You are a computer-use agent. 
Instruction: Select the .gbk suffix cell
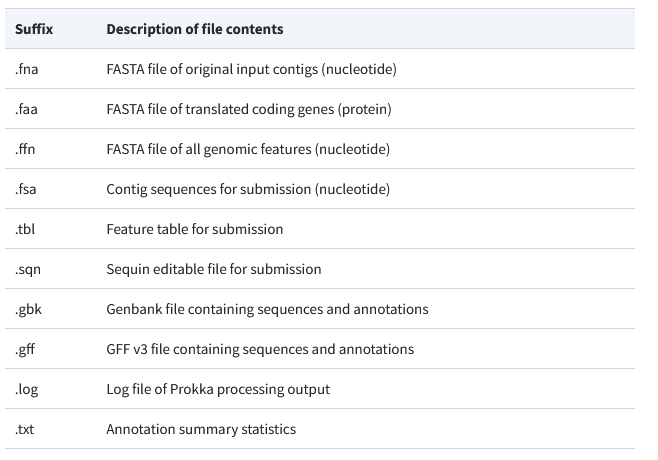click(x=28, y=309)
